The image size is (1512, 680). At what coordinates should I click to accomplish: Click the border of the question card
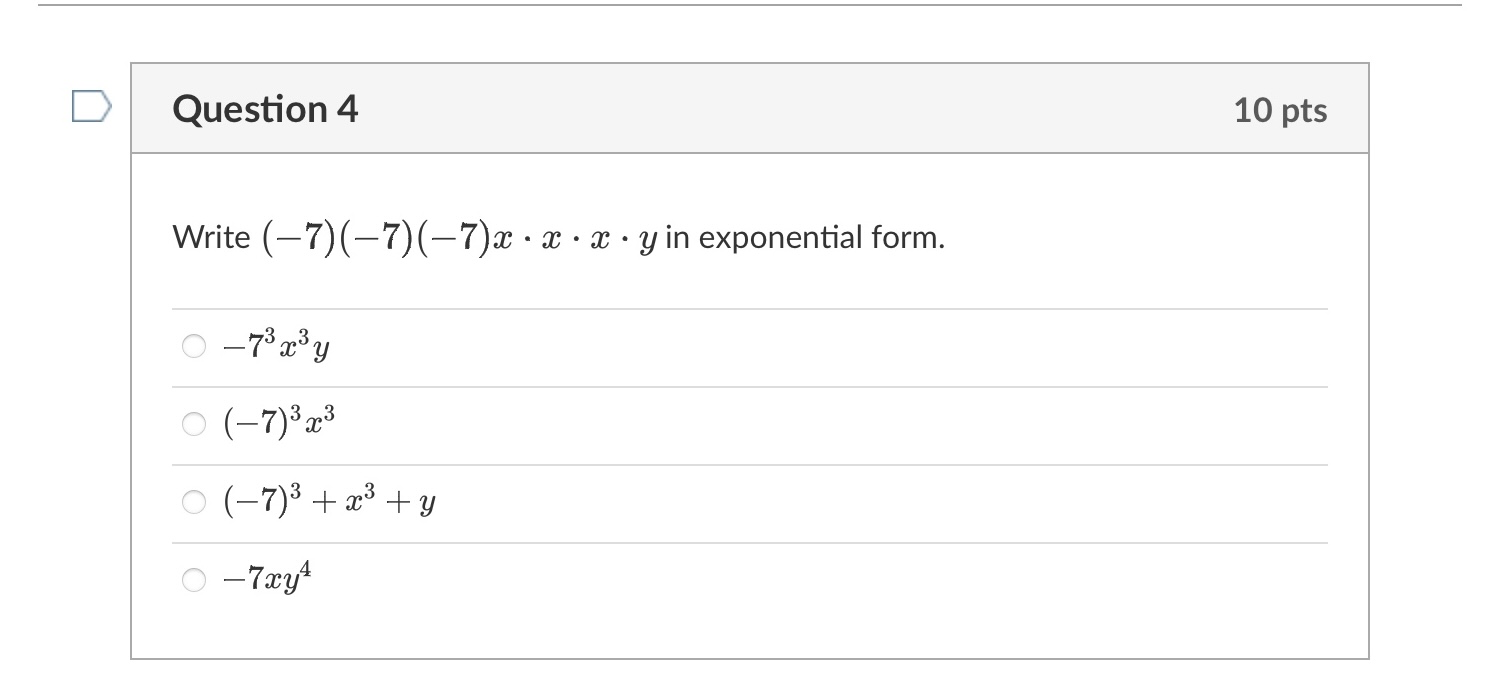(x=132, y=400)
